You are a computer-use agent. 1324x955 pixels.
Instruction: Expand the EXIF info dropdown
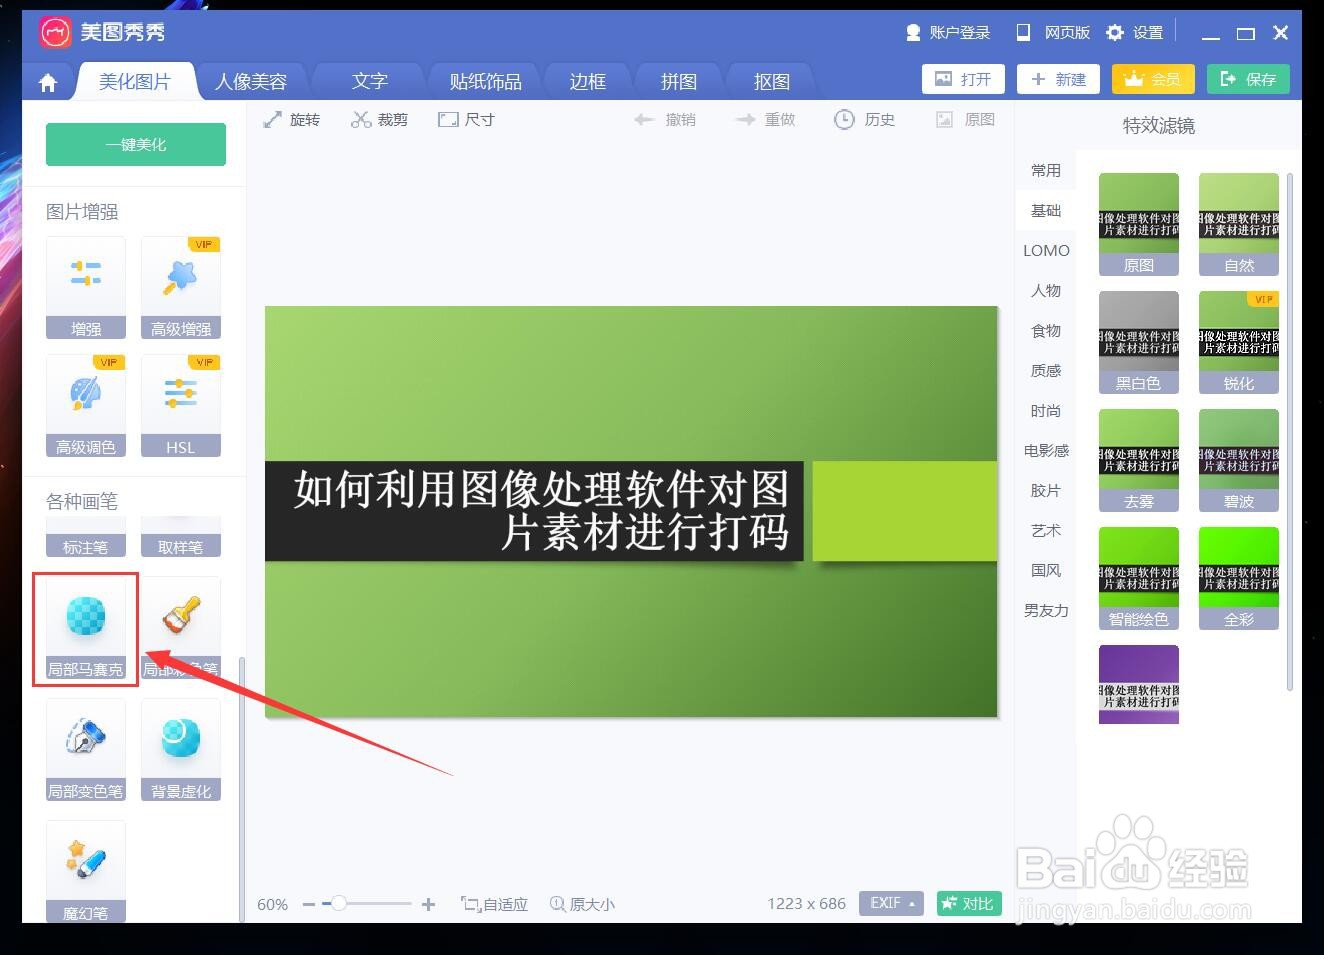pyautogui.click(x=891, y=903)
